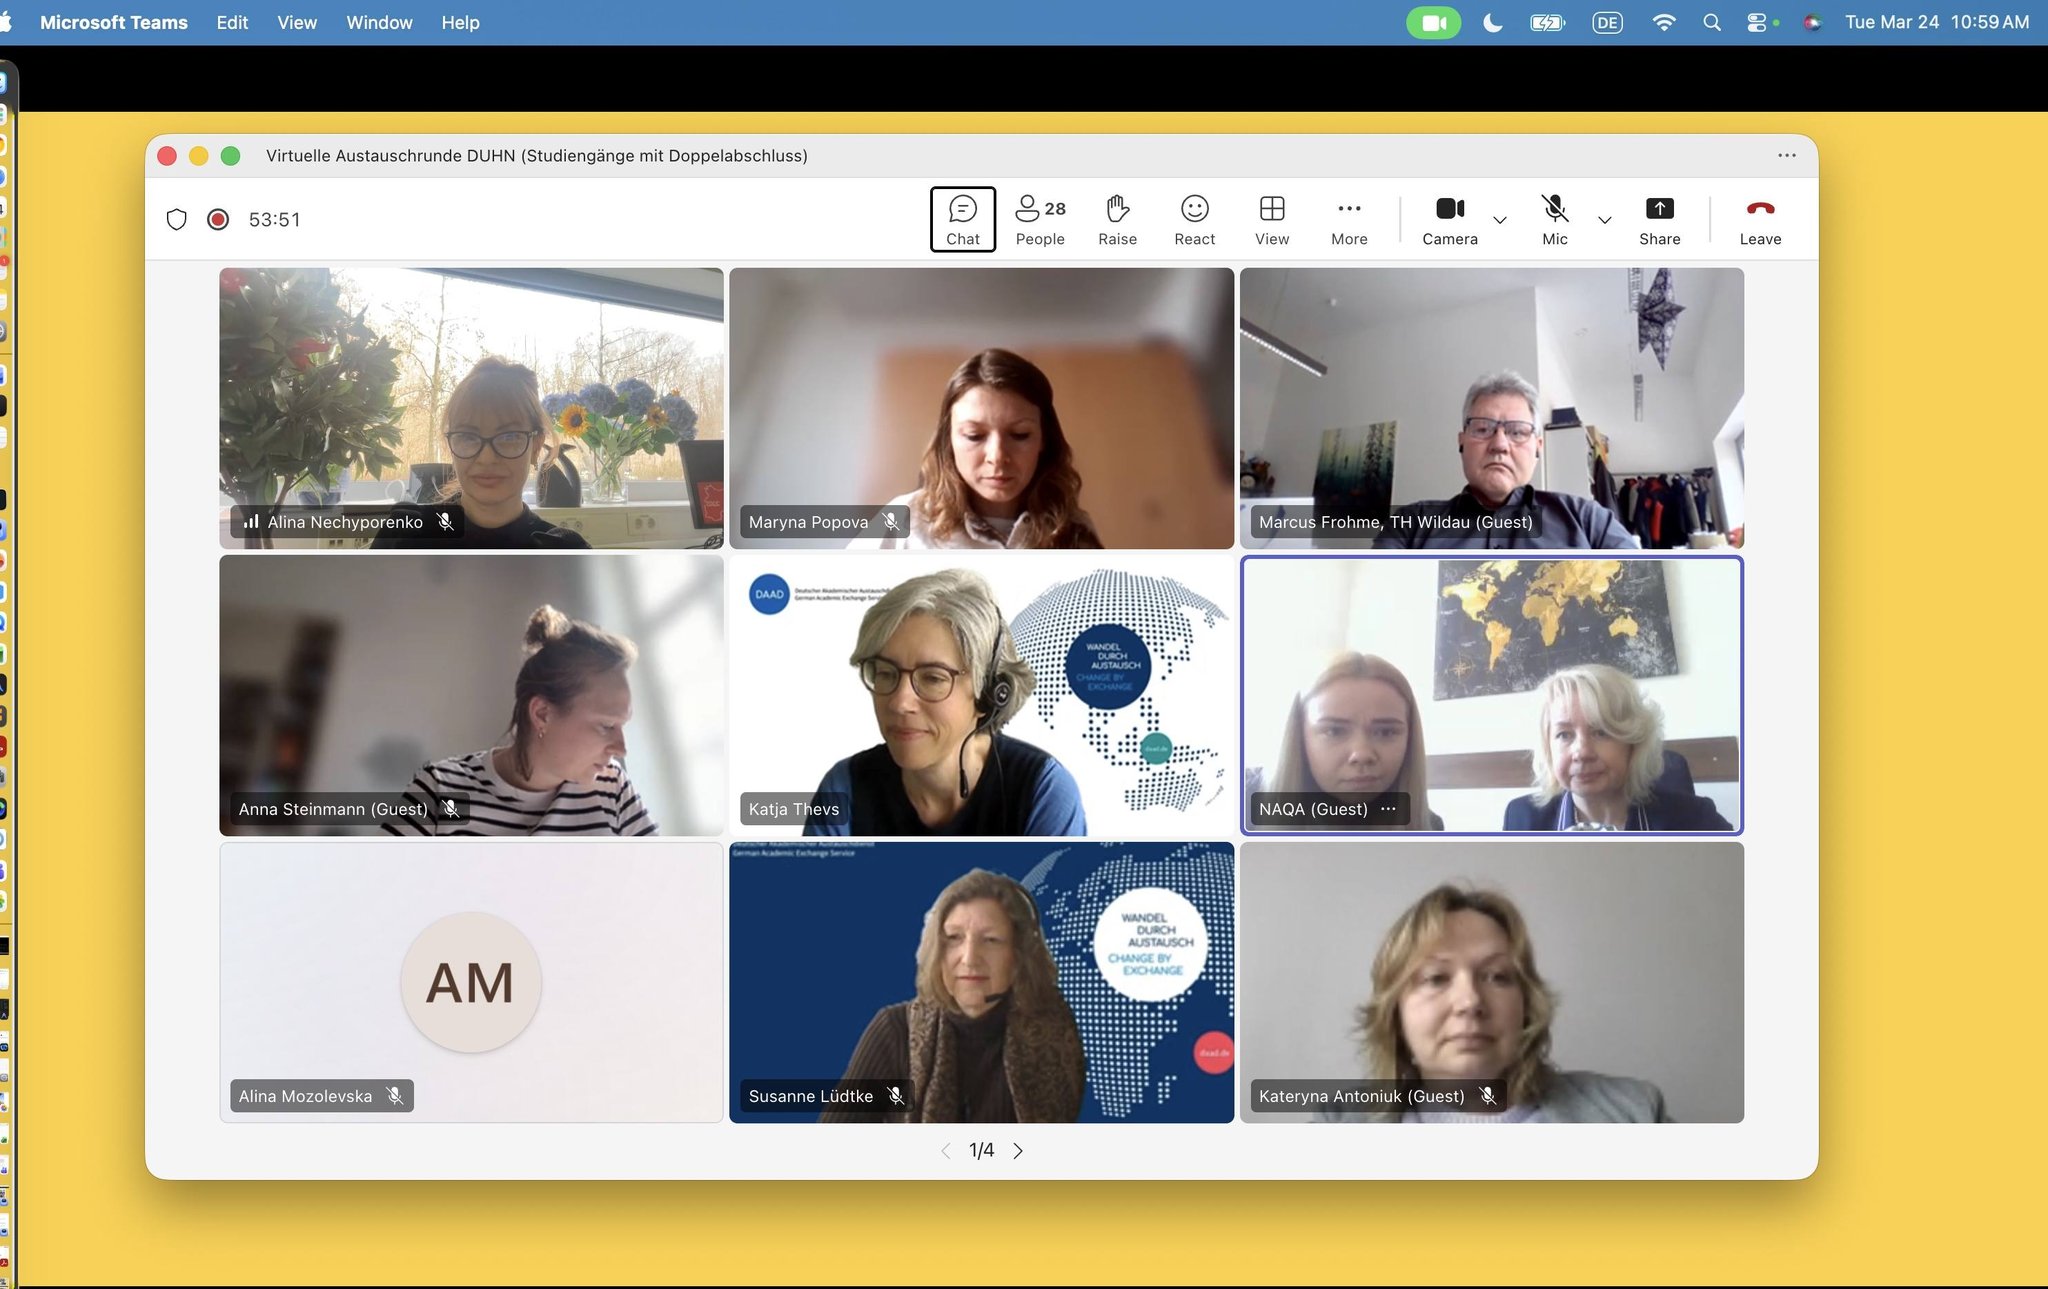
Task: Click the red recording indicator
Action: click(x=218, y=219)
